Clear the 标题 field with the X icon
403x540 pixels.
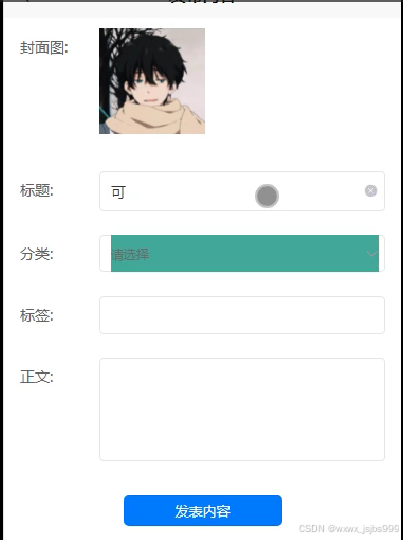pos(371,191)
